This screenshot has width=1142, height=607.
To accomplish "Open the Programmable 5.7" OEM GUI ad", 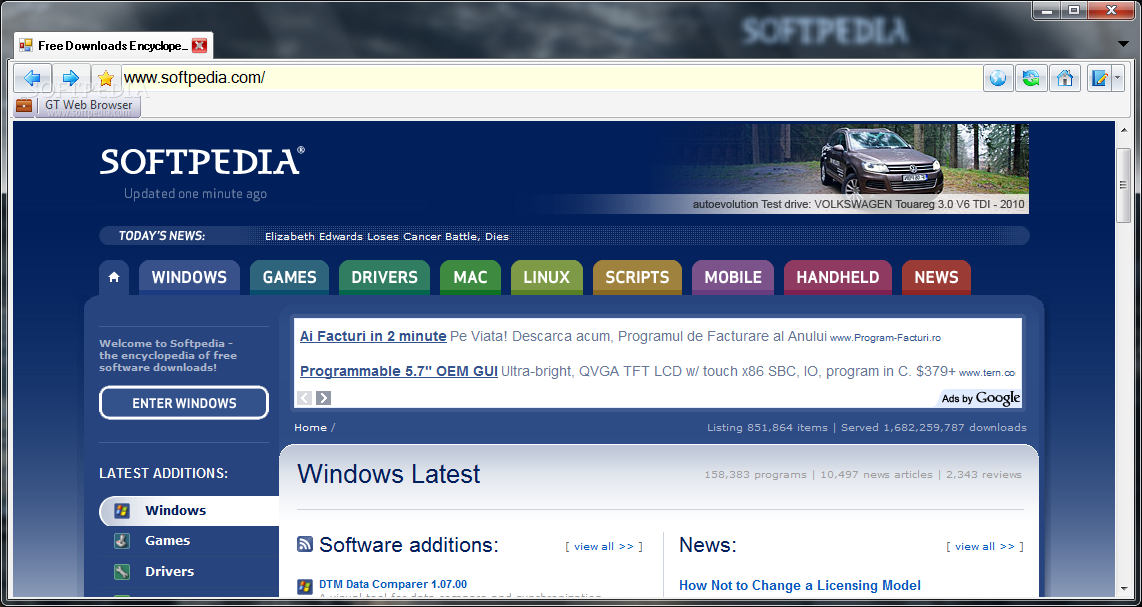I will [x=398, y=372].
